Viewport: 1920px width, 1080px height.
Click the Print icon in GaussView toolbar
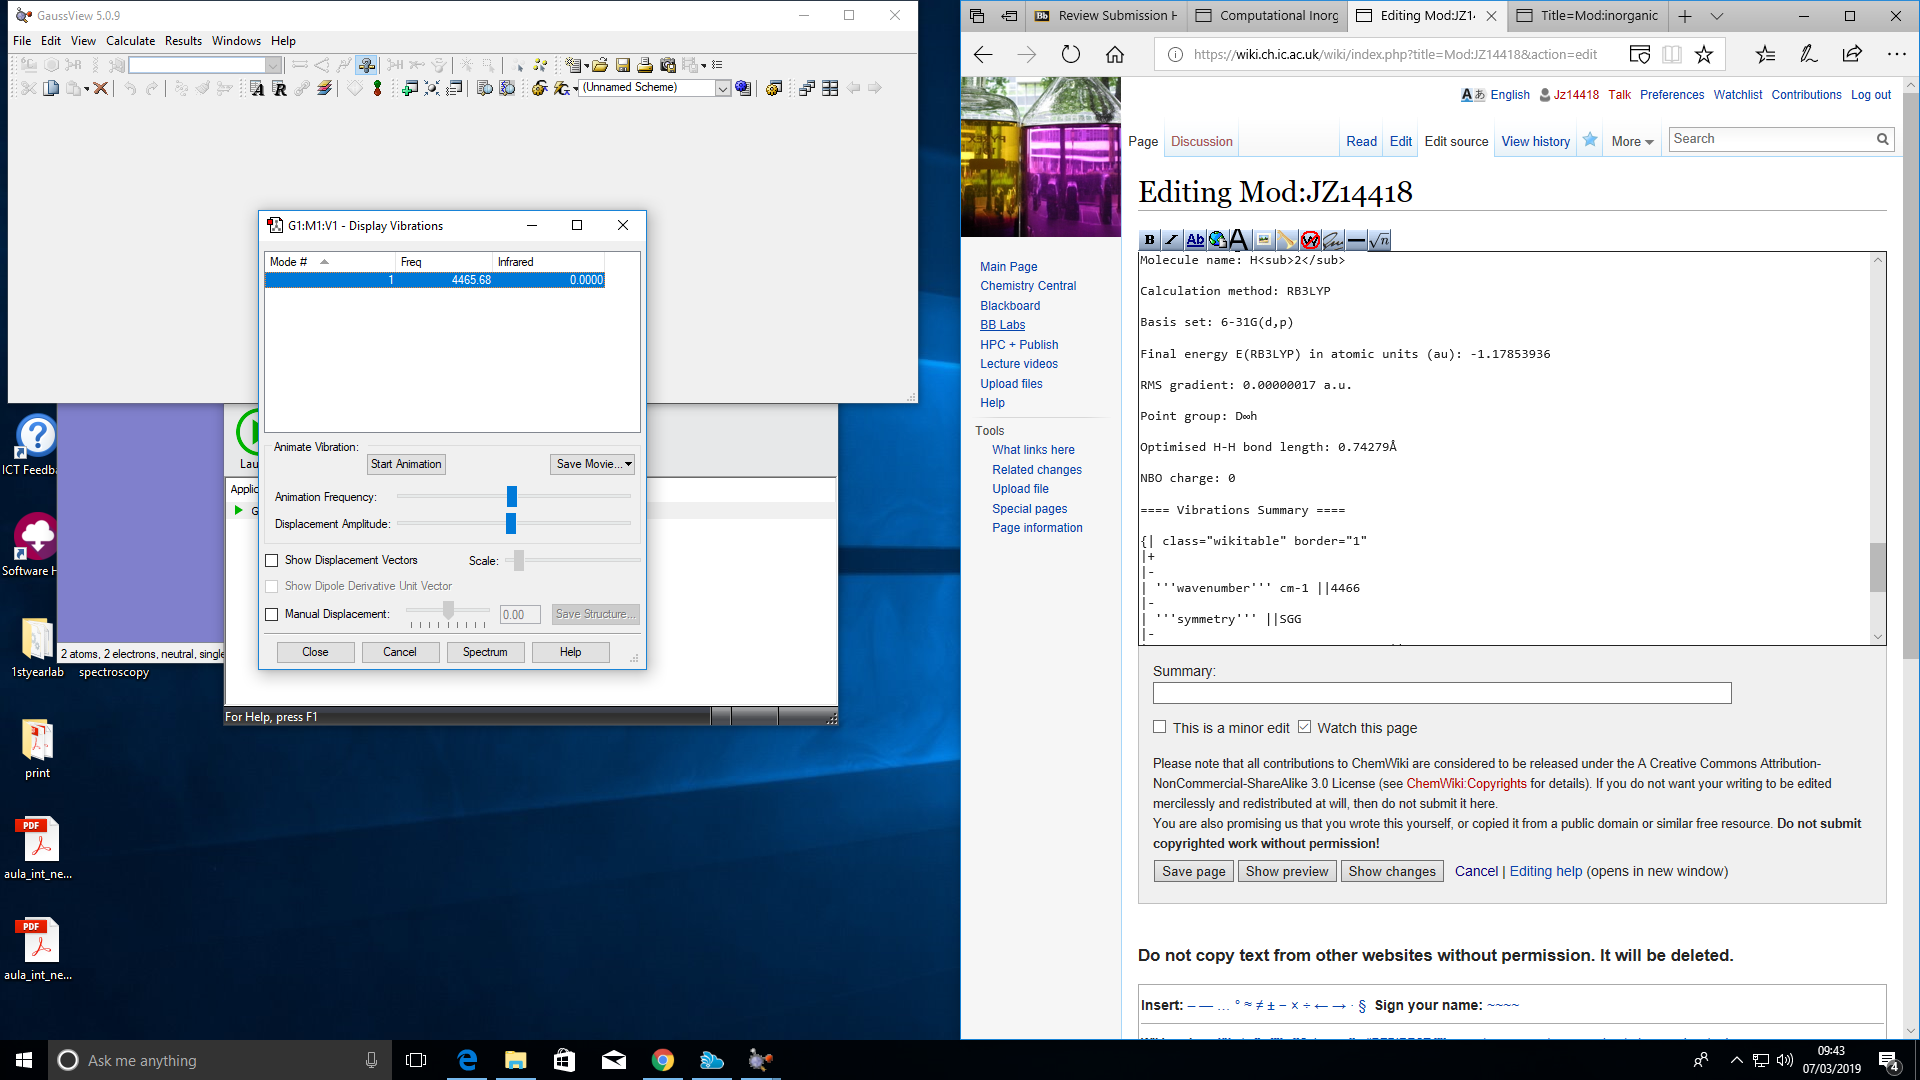click(645, 65)
